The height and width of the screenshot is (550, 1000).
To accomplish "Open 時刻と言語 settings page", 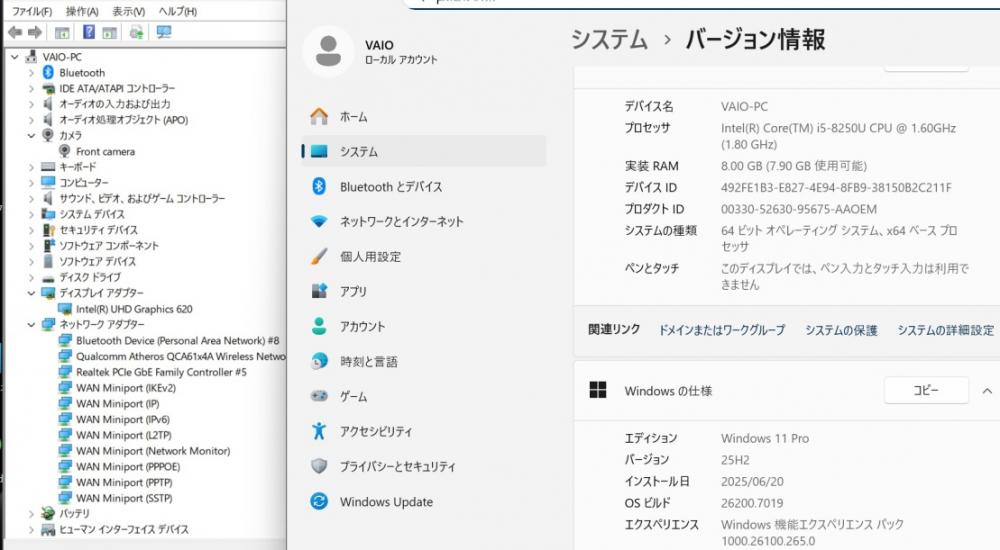I will (x=423, y=362).
